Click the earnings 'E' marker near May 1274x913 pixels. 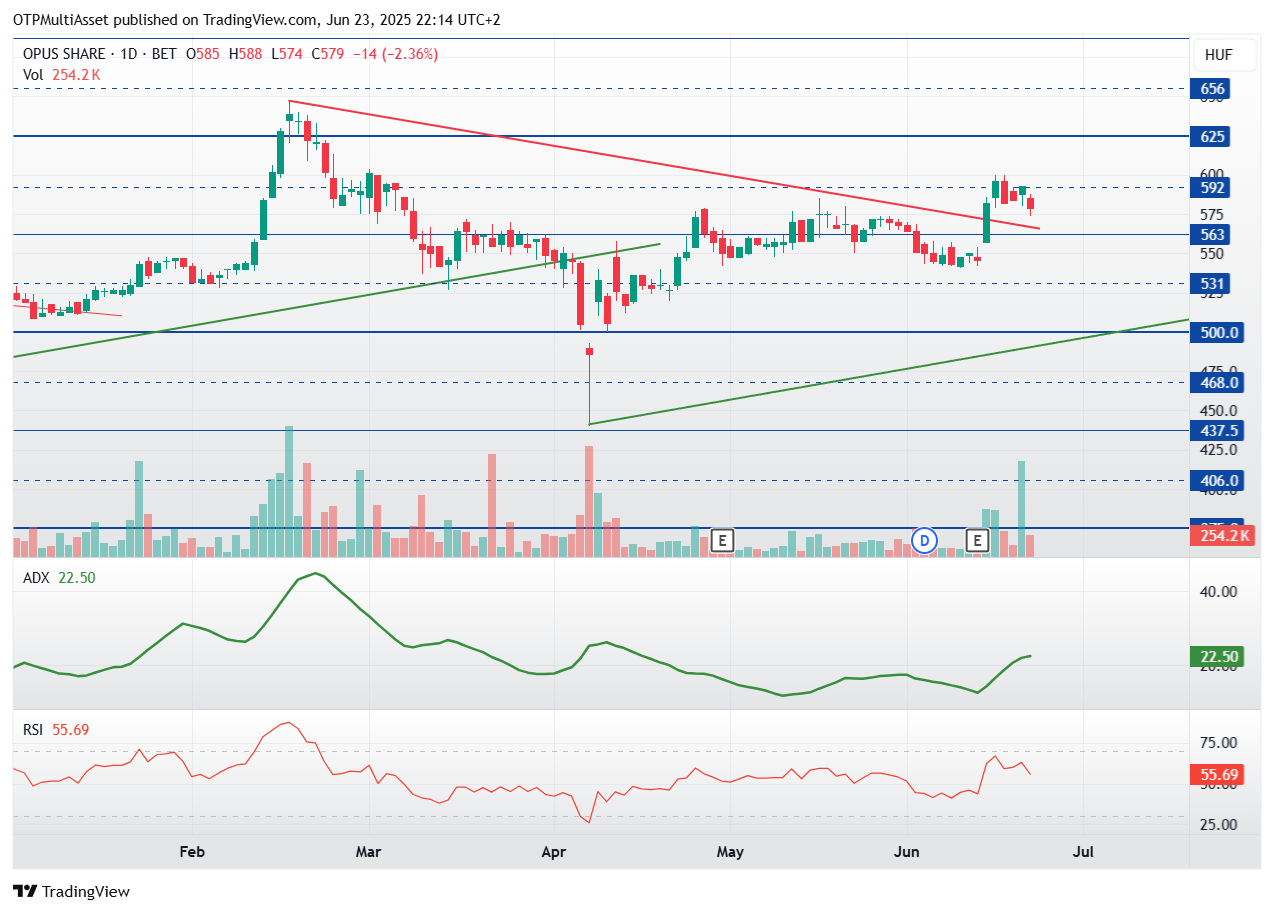(722, 541)
